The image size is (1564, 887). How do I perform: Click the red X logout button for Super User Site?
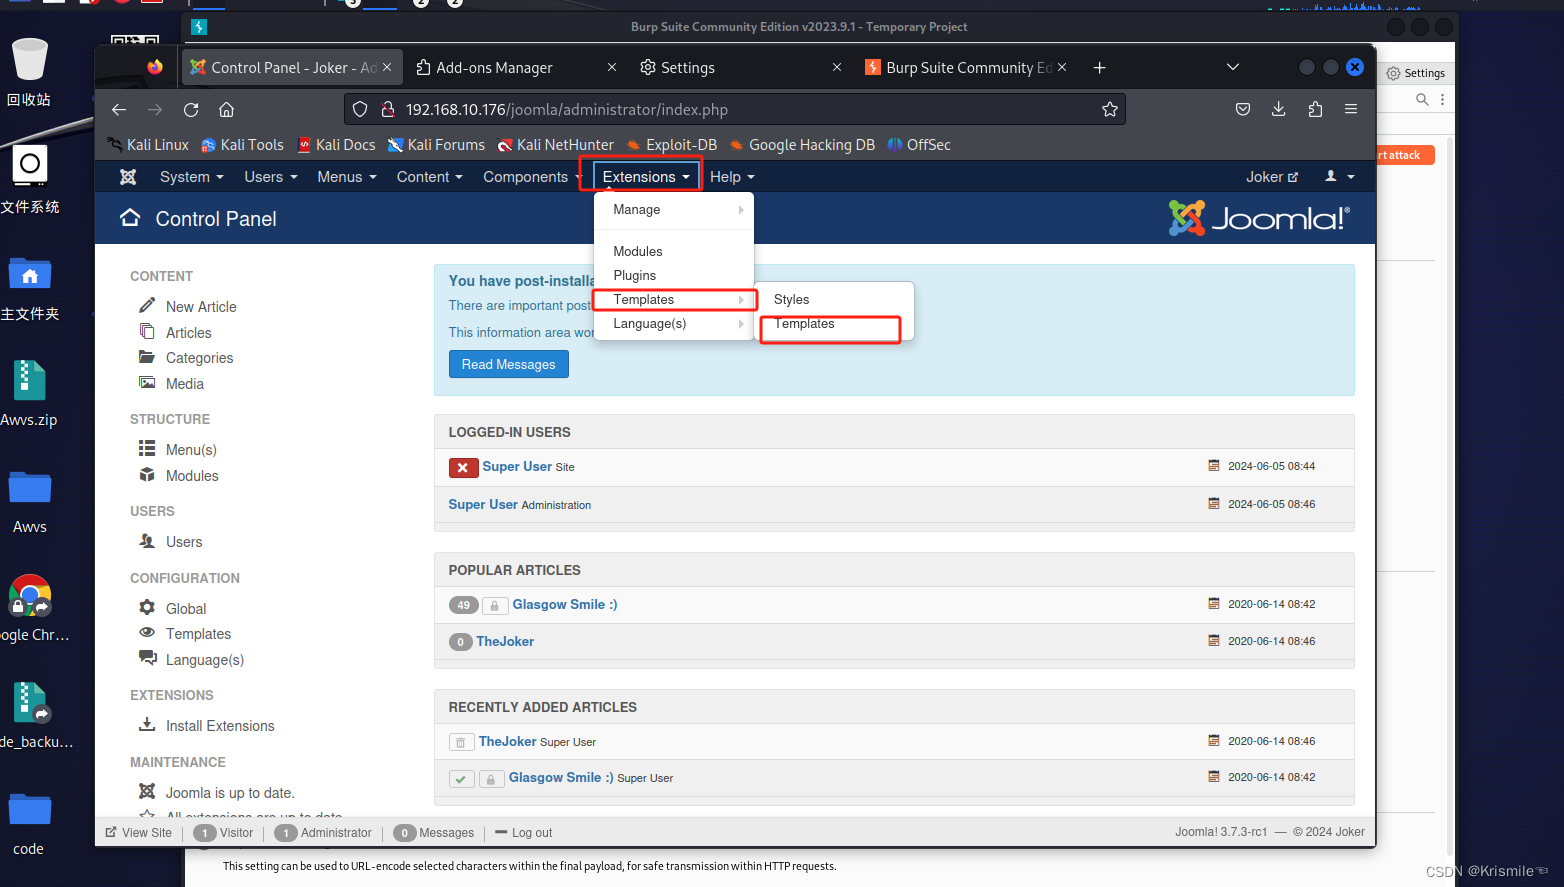(463, 467)
